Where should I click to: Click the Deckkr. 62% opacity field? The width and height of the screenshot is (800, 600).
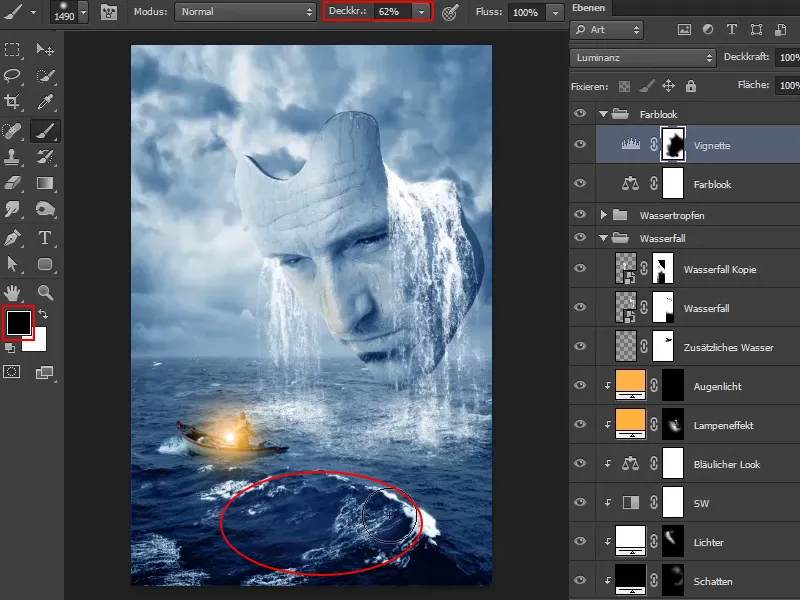click(393, 12)
